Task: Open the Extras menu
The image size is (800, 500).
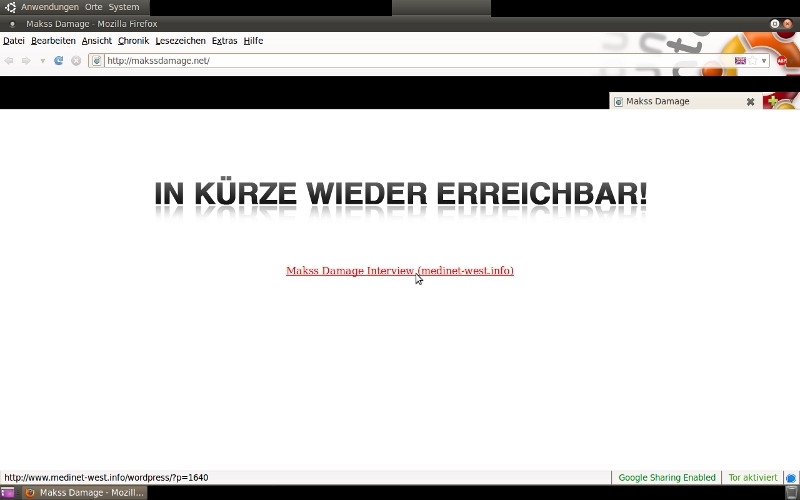Action: tap(224, 41)
